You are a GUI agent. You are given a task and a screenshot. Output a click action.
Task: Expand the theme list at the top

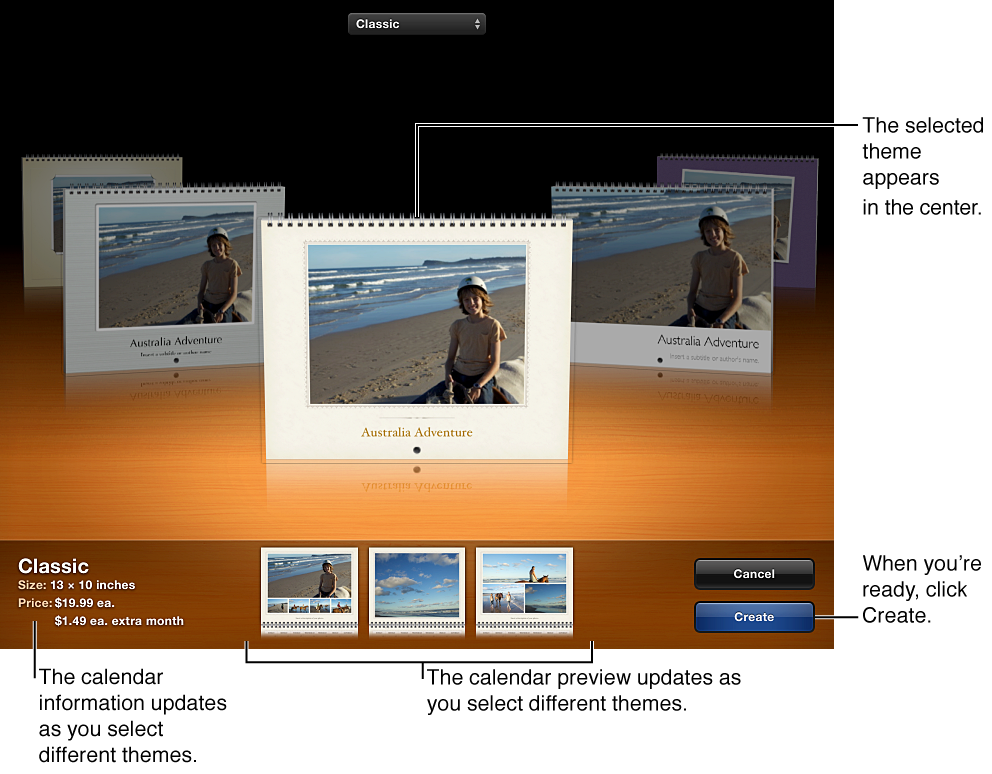click(416, 23)
